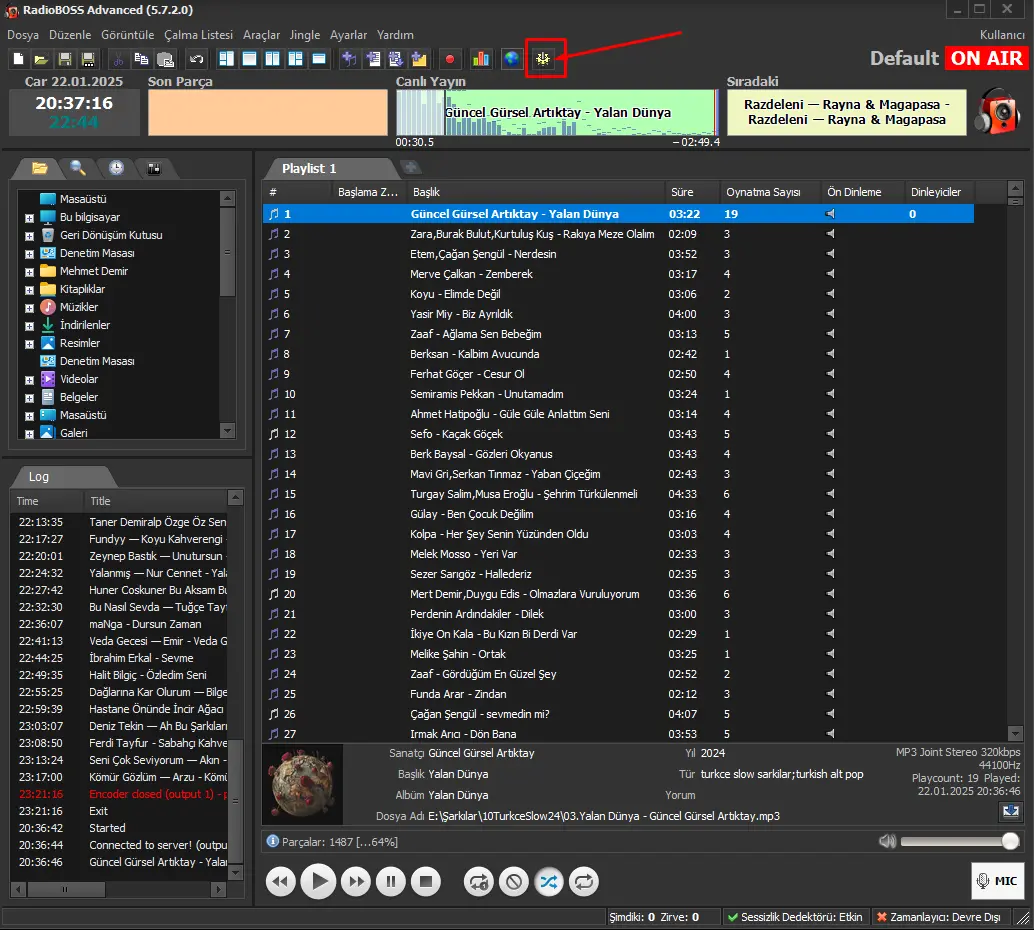This screenshot has width=1034, height=930.
Task: Open a playlist with the folder icon
Action: click(41, 59)
